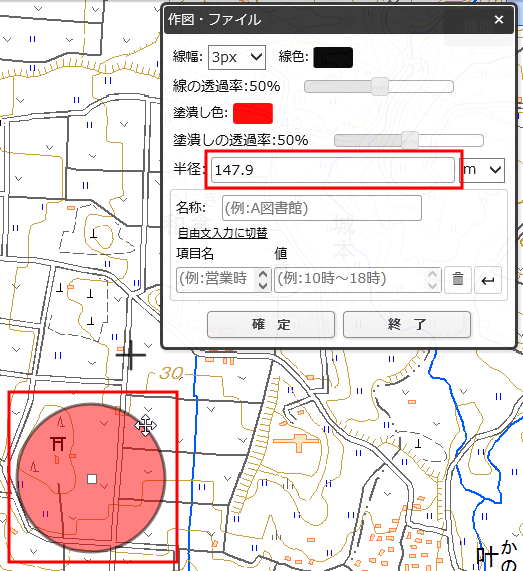The width and height of the screenshot is (523, 571).
Task: Click the stepper arrows on 項目名 field
Action: [263, 280]
